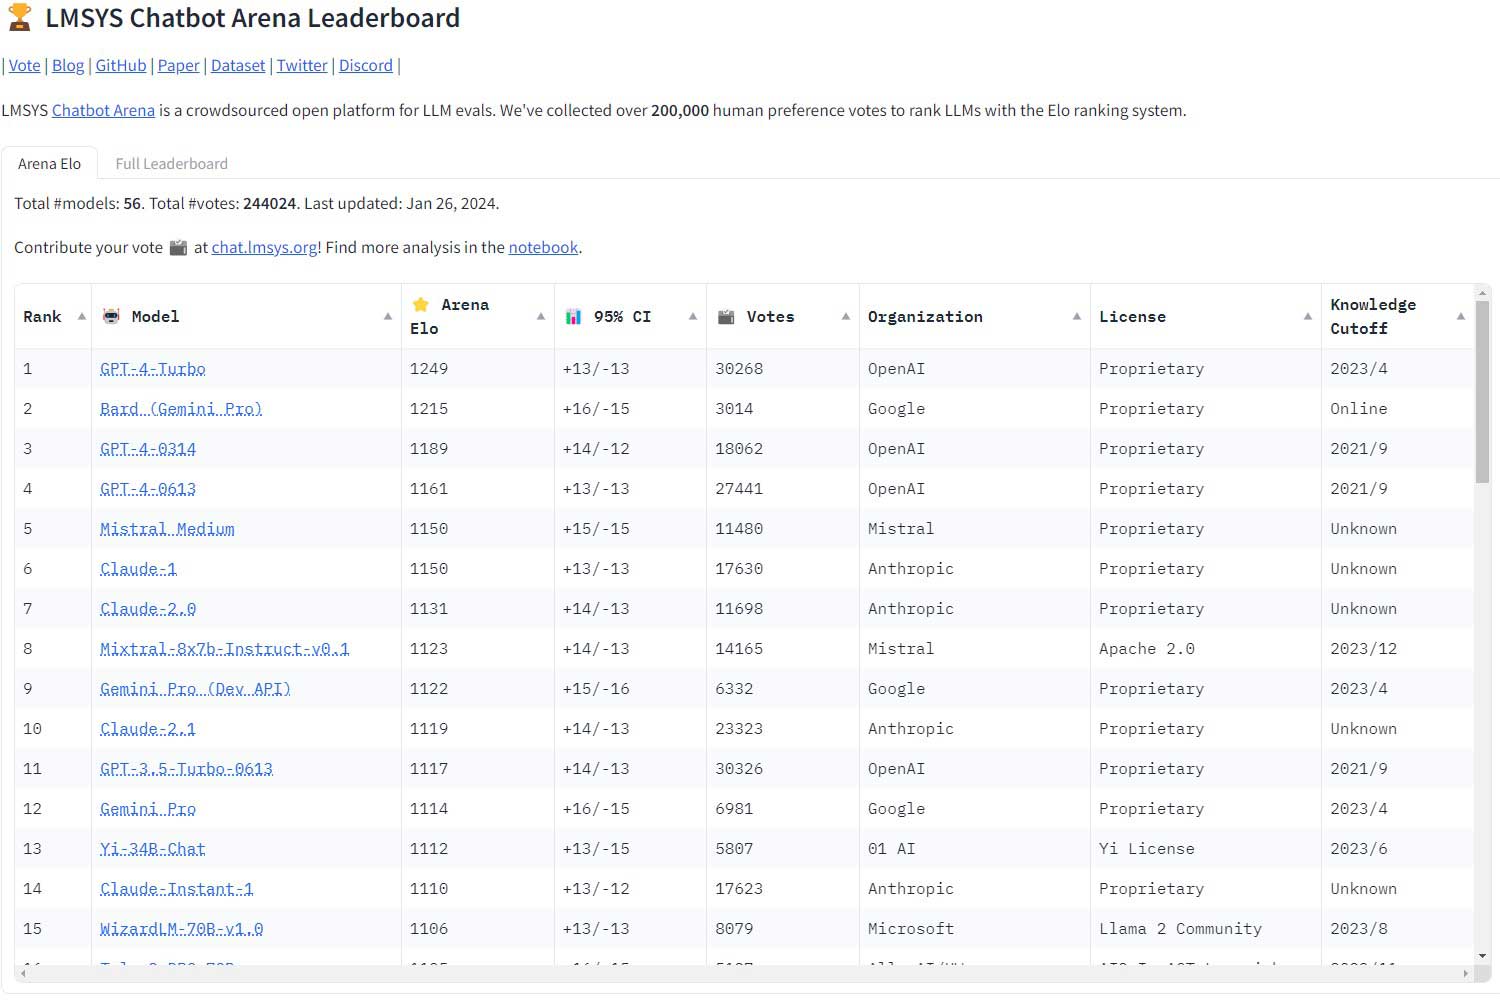Sort by Arena Elo column arrow
Viewport: 1500px width, 1000px height.
[x=541, y=316]
